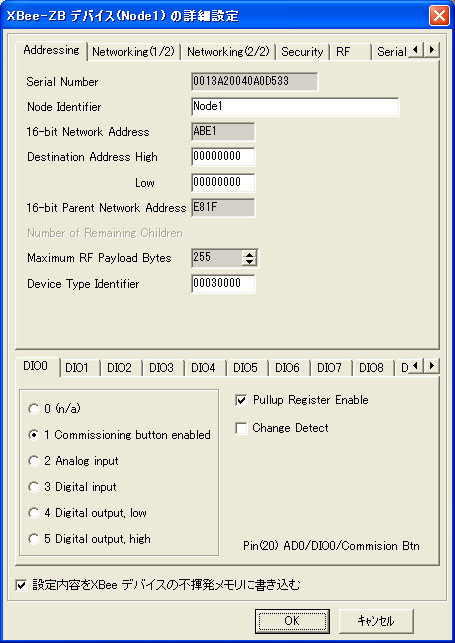Decrease Maximum RF Payload Bytes value
The height and width of the screenshot is (643, 455).
click(249, 262)
